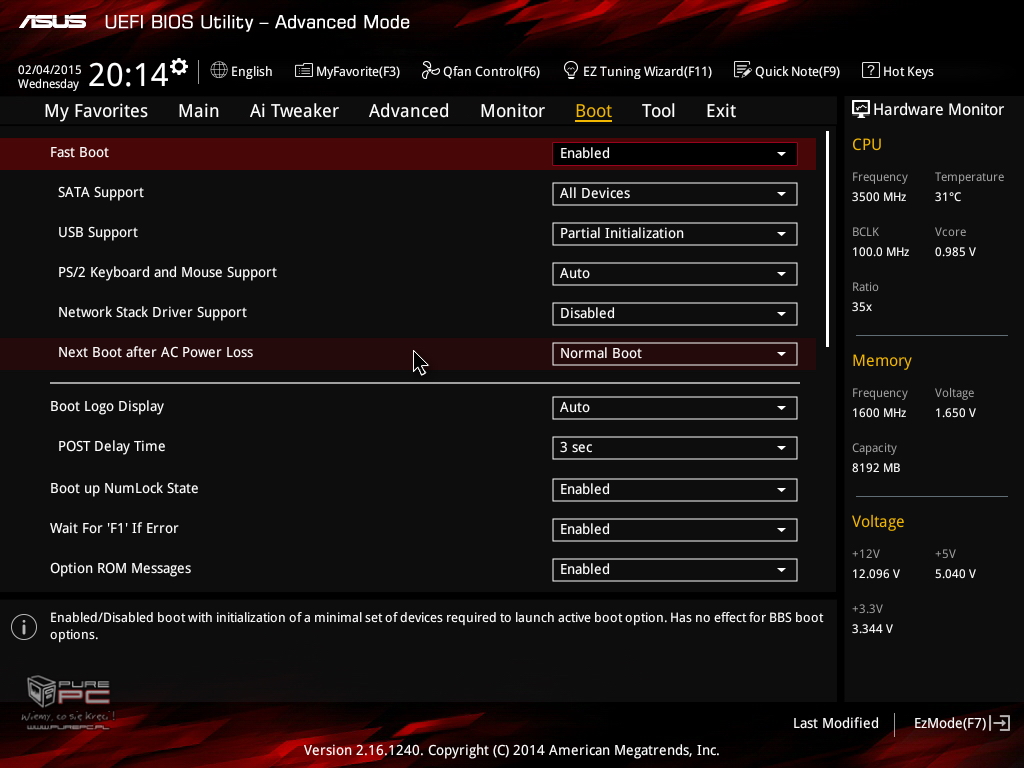Viewport: 1024px width, 768px height.
Task: Select the USB Support label
Action: tap(98, 232)
